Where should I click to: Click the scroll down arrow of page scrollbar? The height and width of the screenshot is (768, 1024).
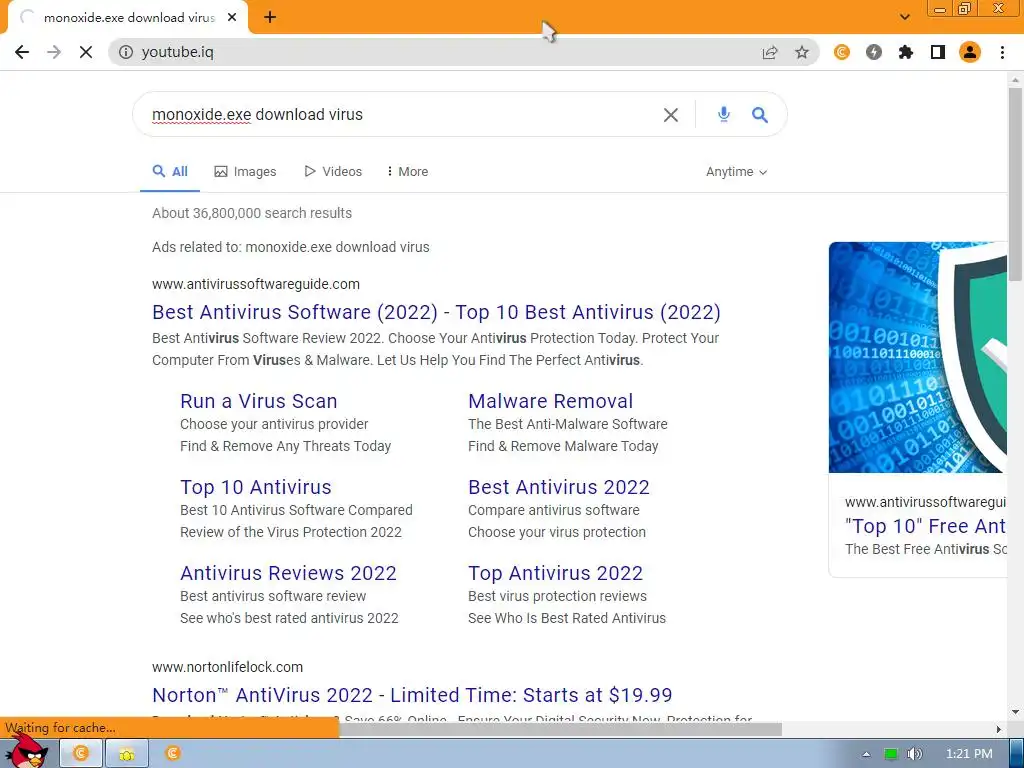(1015, 712)
